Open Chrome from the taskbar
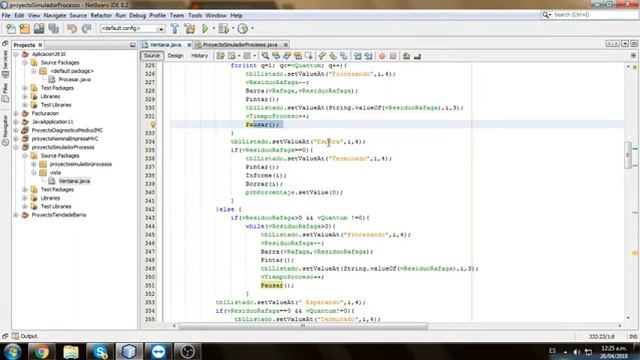640x360 pixels. click(41, 351)
